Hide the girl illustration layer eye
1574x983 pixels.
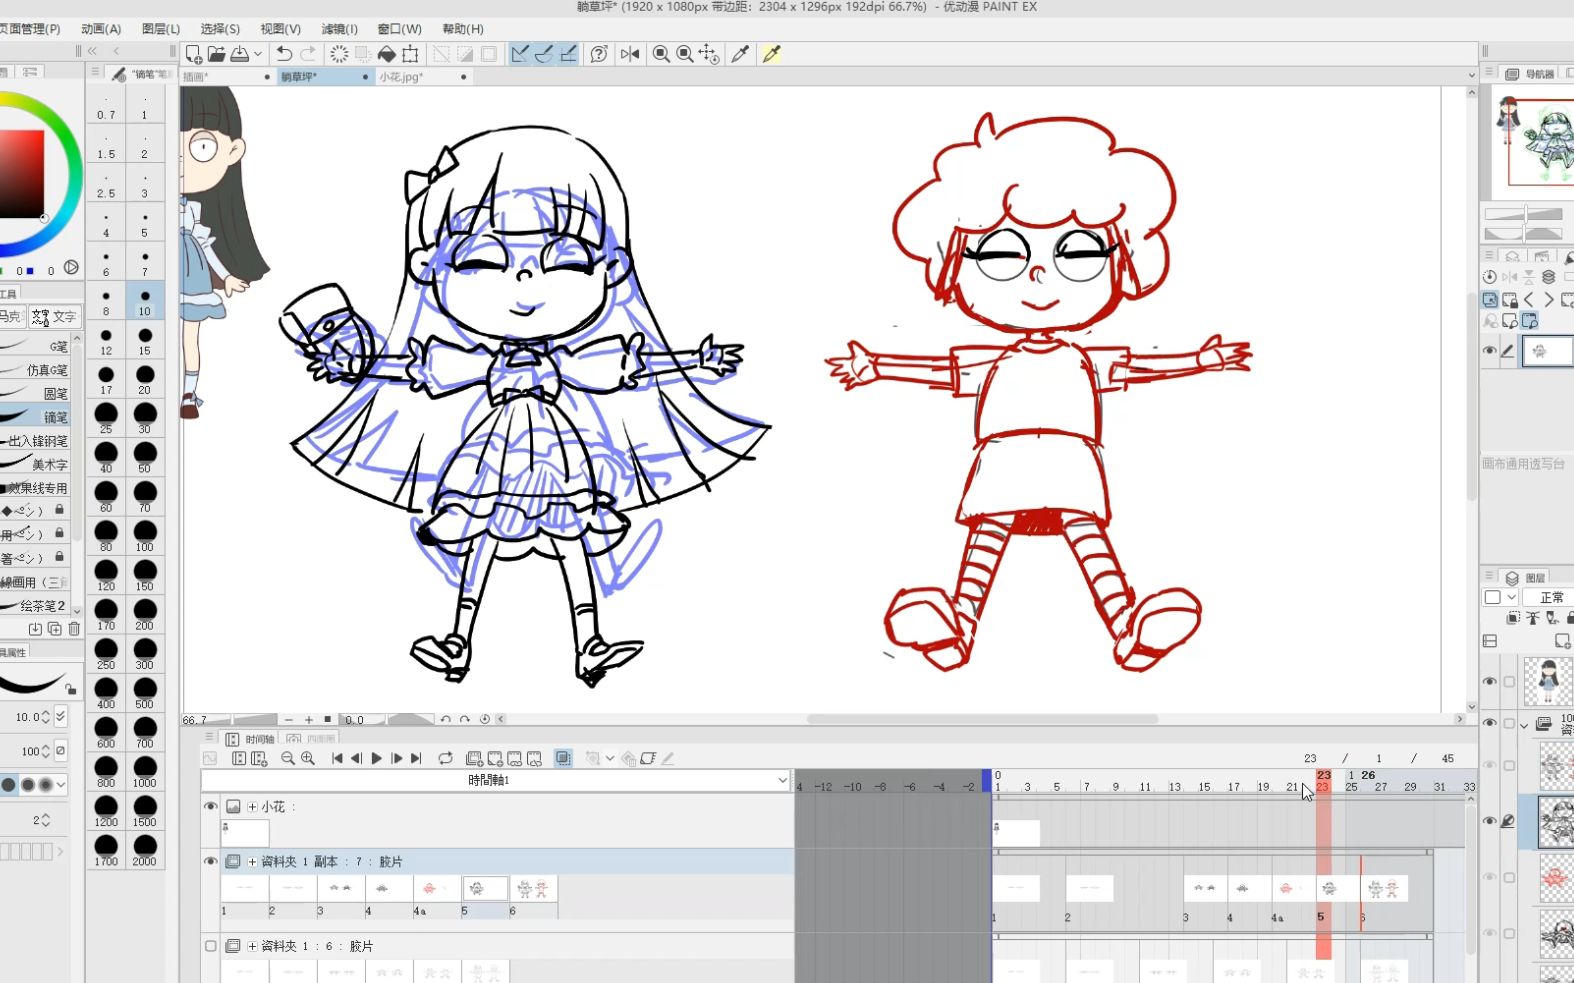coord(1490,681)
